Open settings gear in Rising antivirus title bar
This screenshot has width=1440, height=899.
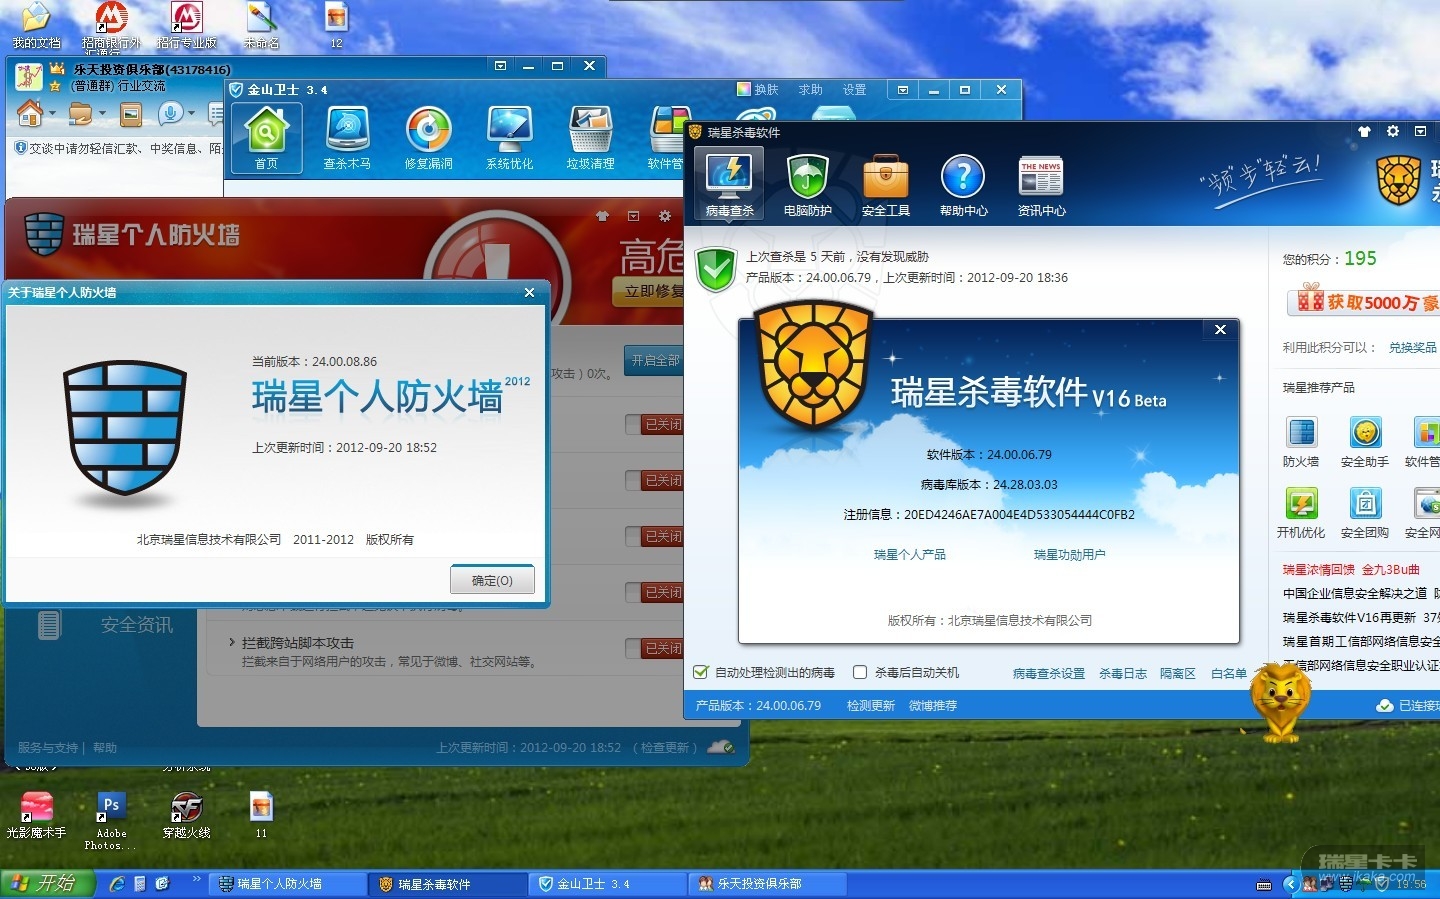click(1392, 131)
